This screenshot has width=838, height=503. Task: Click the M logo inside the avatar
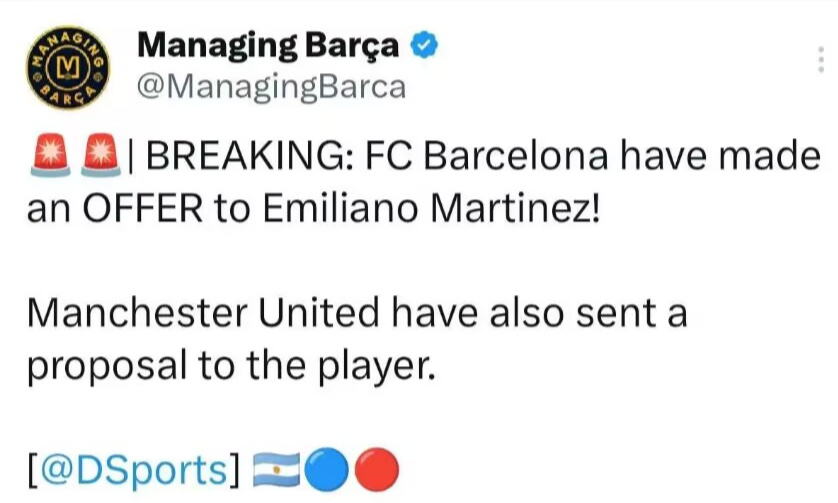coord(68,67)
